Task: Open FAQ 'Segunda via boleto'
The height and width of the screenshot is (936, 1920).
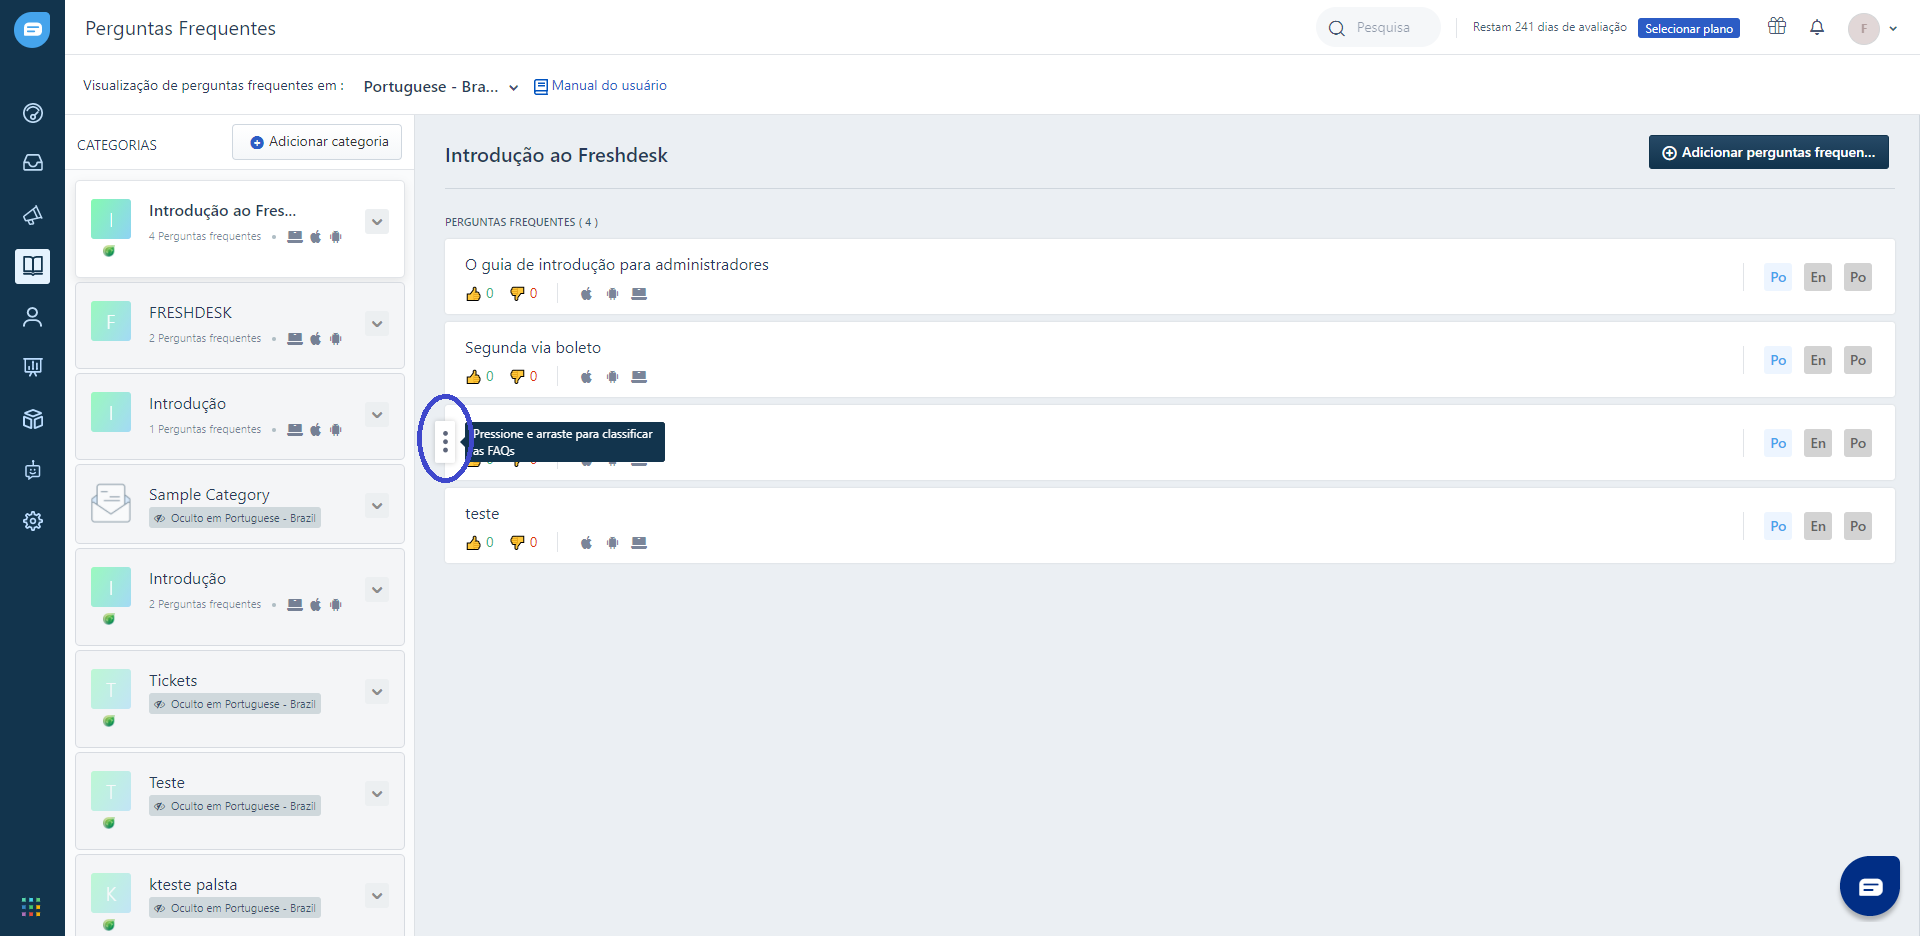Action: pyautogui.click(x=533, y=348)
